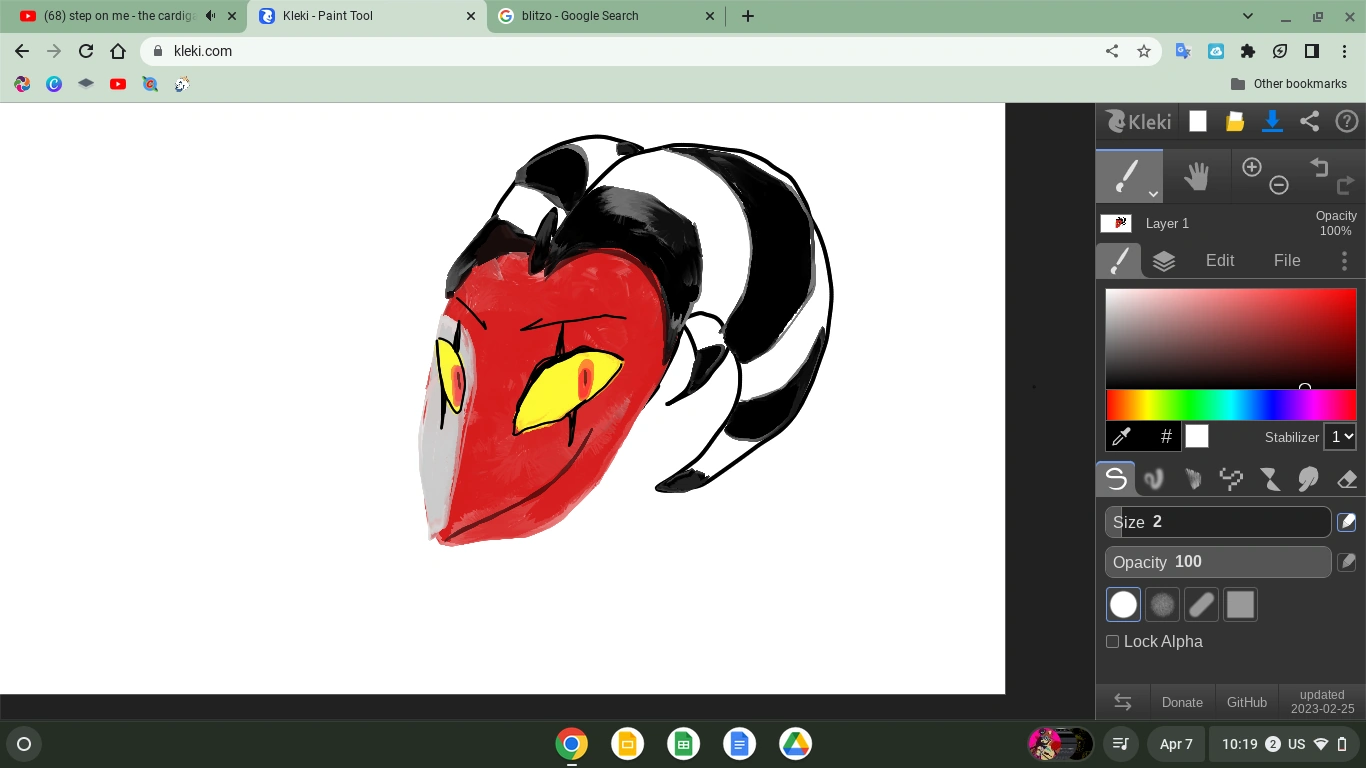Image resolution: width=1366 pixels, height=768 pixels.
Task: Create a new image
Action: tap(1197, 121)
